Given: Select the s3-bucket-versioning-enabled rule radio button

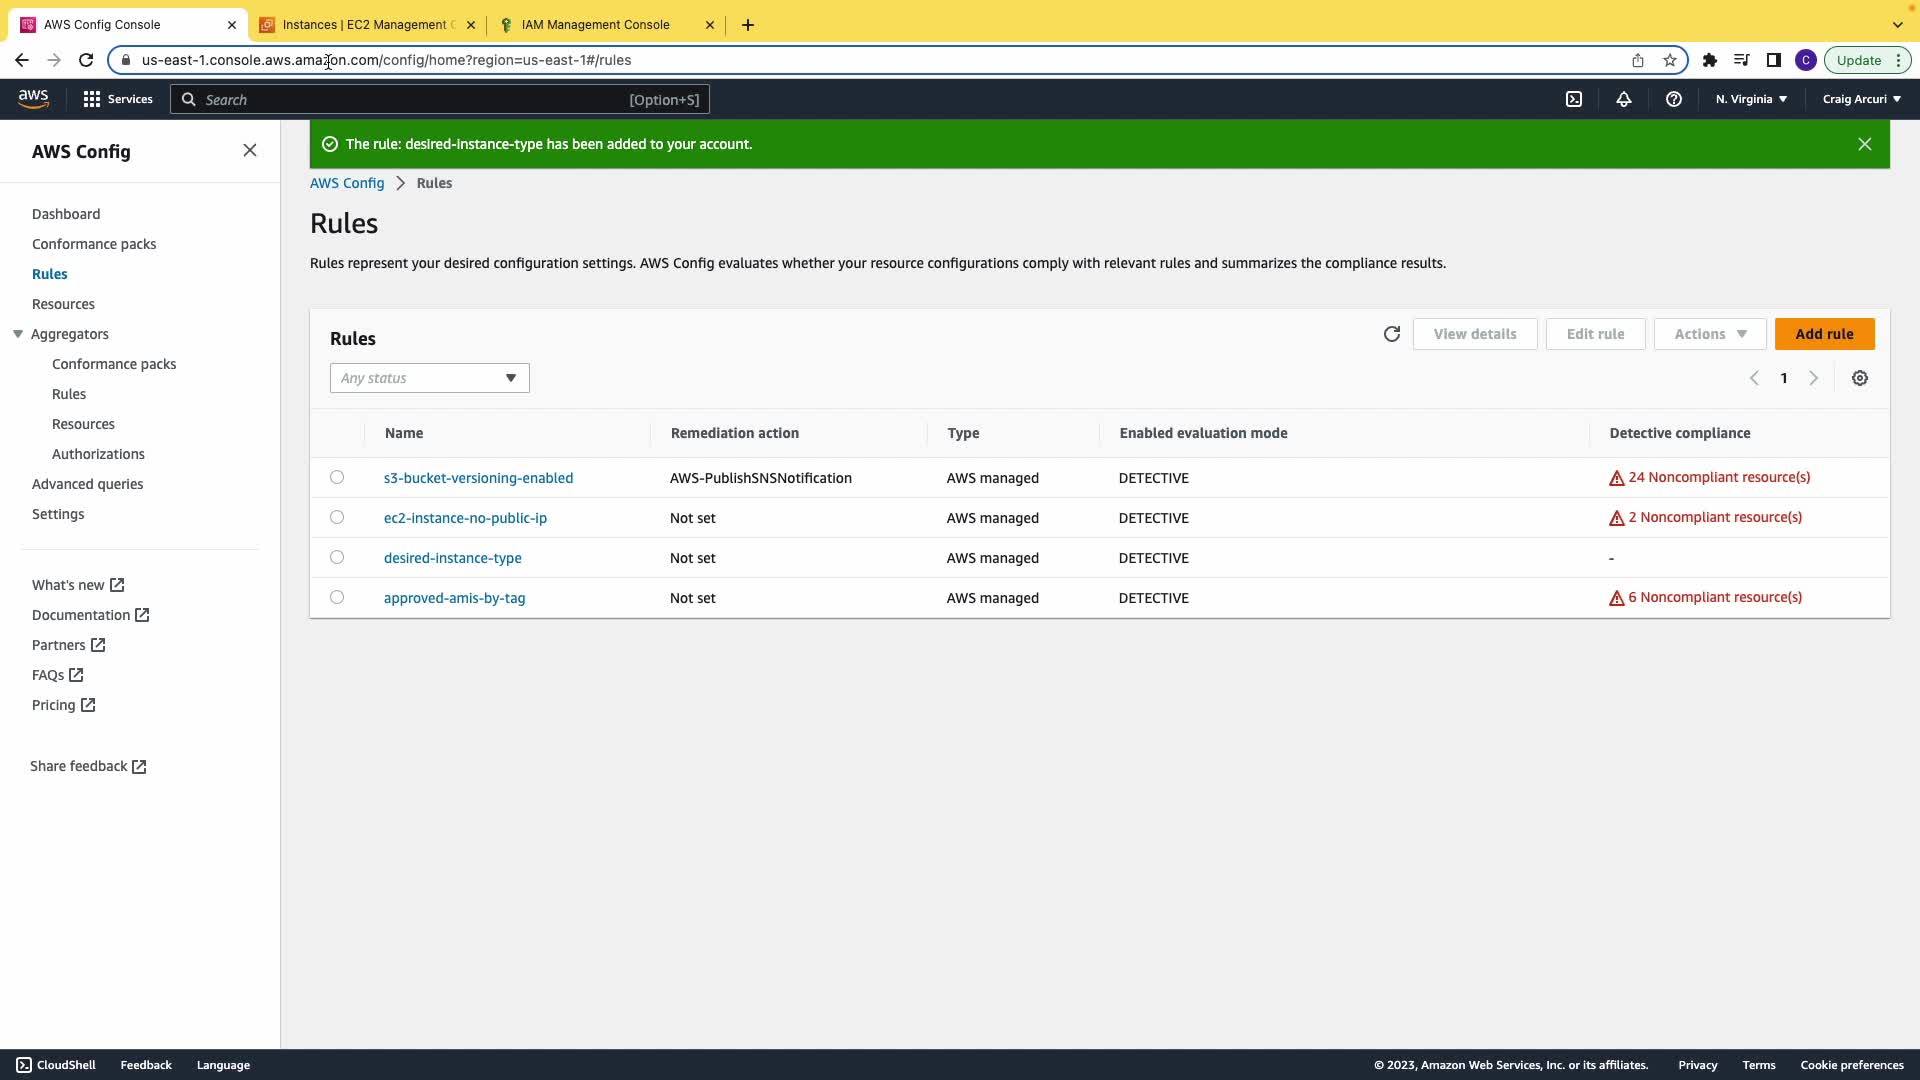Looking at the screenshot, I should pos(337,477).
